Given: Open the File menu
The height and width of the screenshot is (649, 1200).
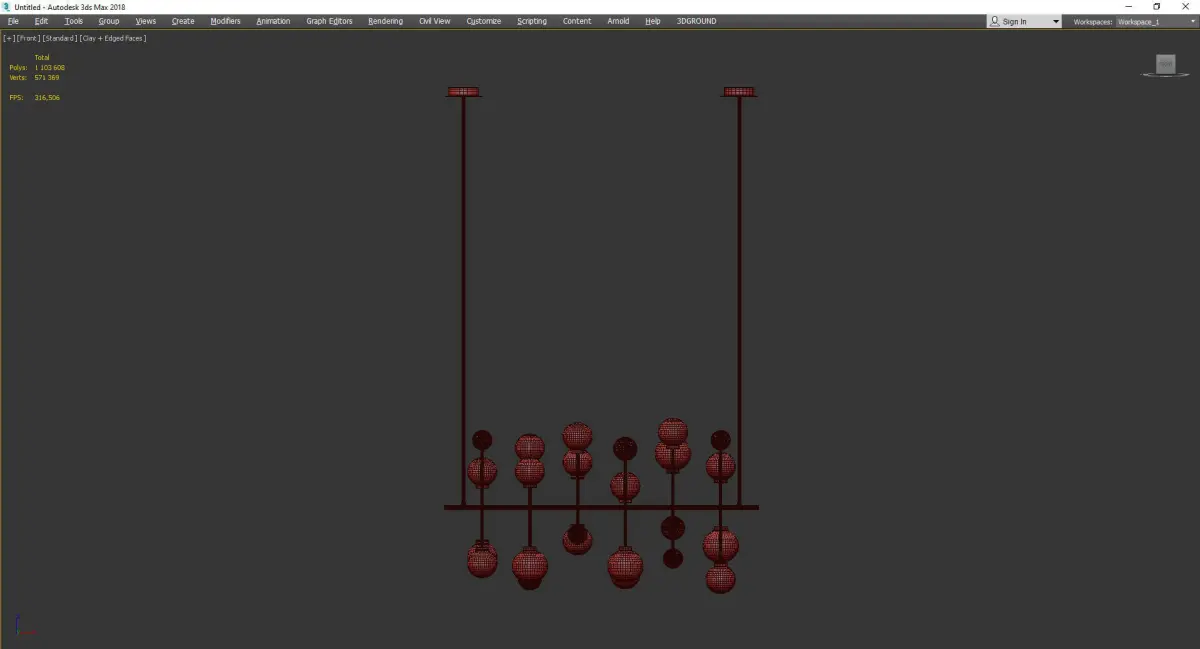Looking at the screenshot, I should pos(13,21).
